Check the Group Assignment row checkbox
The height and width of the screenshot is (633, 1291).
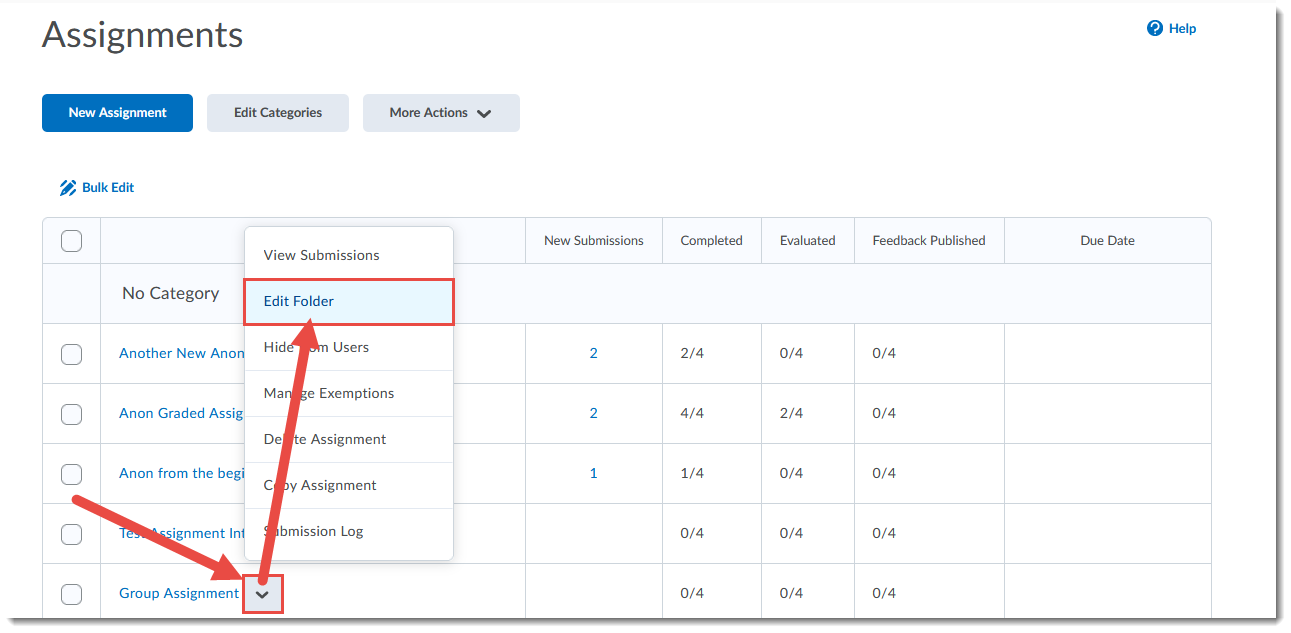71,593
